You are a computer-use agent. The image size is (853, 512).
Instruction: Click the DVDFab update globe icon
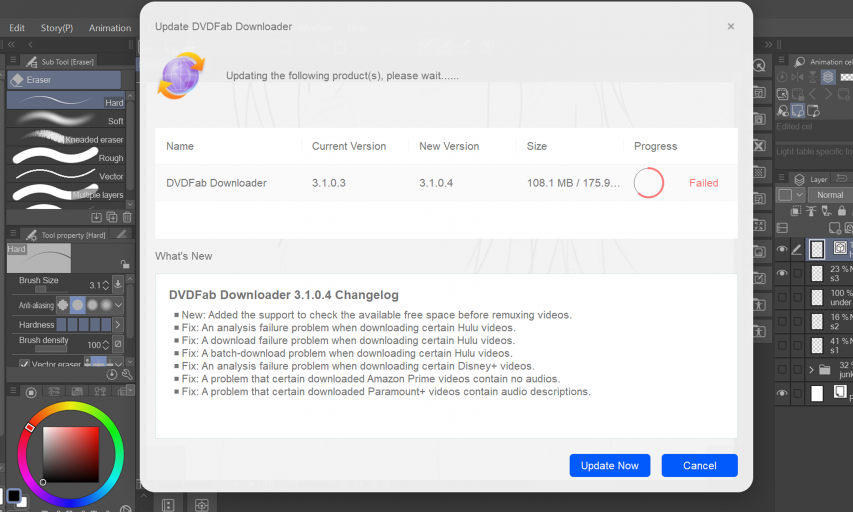(x=181, y=76)
